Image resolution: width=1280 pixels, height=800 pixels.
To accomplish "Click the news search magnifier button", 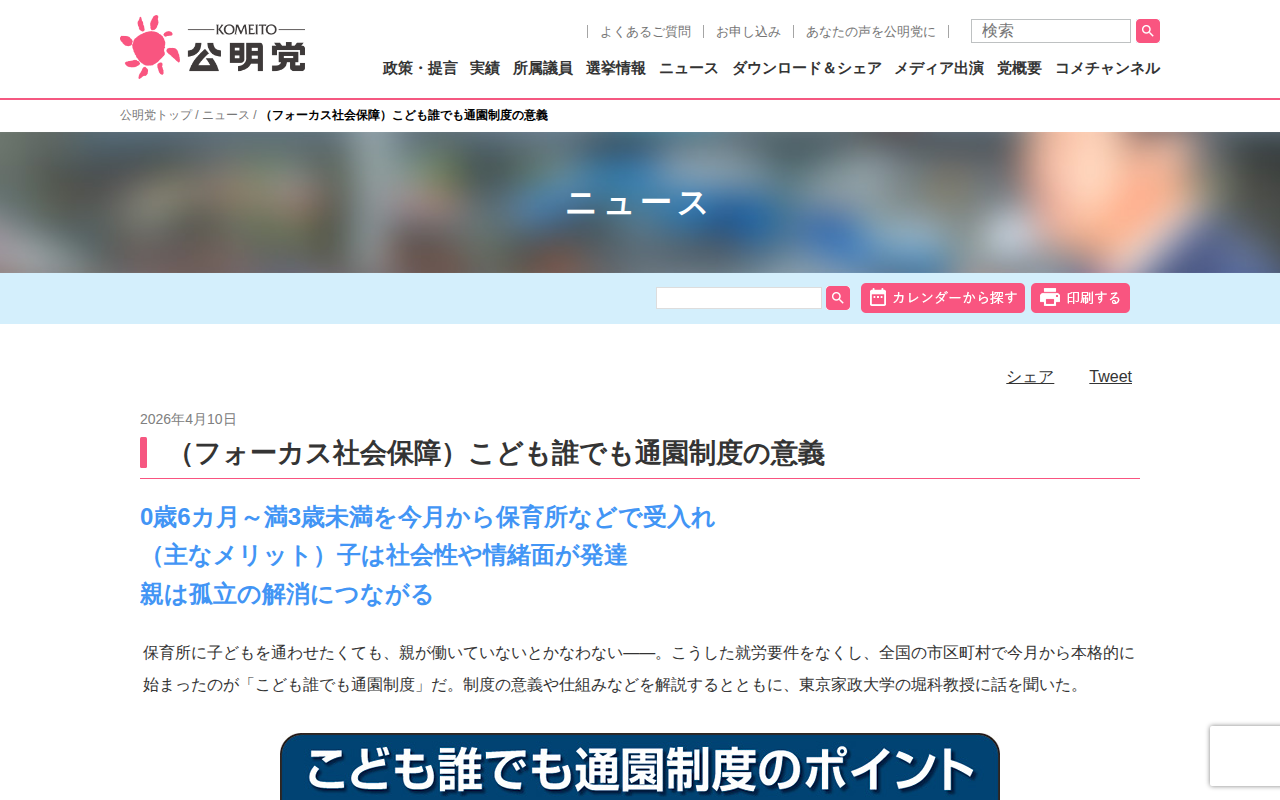I will tap(838, 298).
